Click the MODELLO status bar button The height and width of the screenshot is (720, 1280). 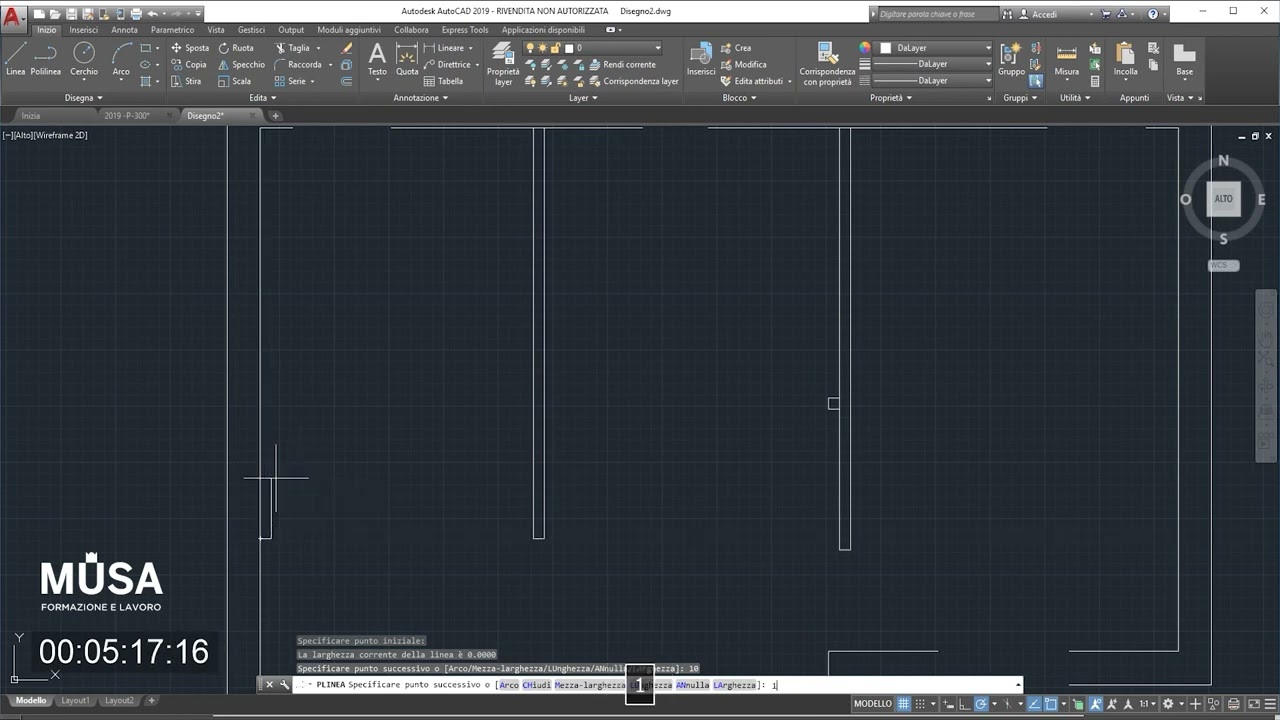873,704
